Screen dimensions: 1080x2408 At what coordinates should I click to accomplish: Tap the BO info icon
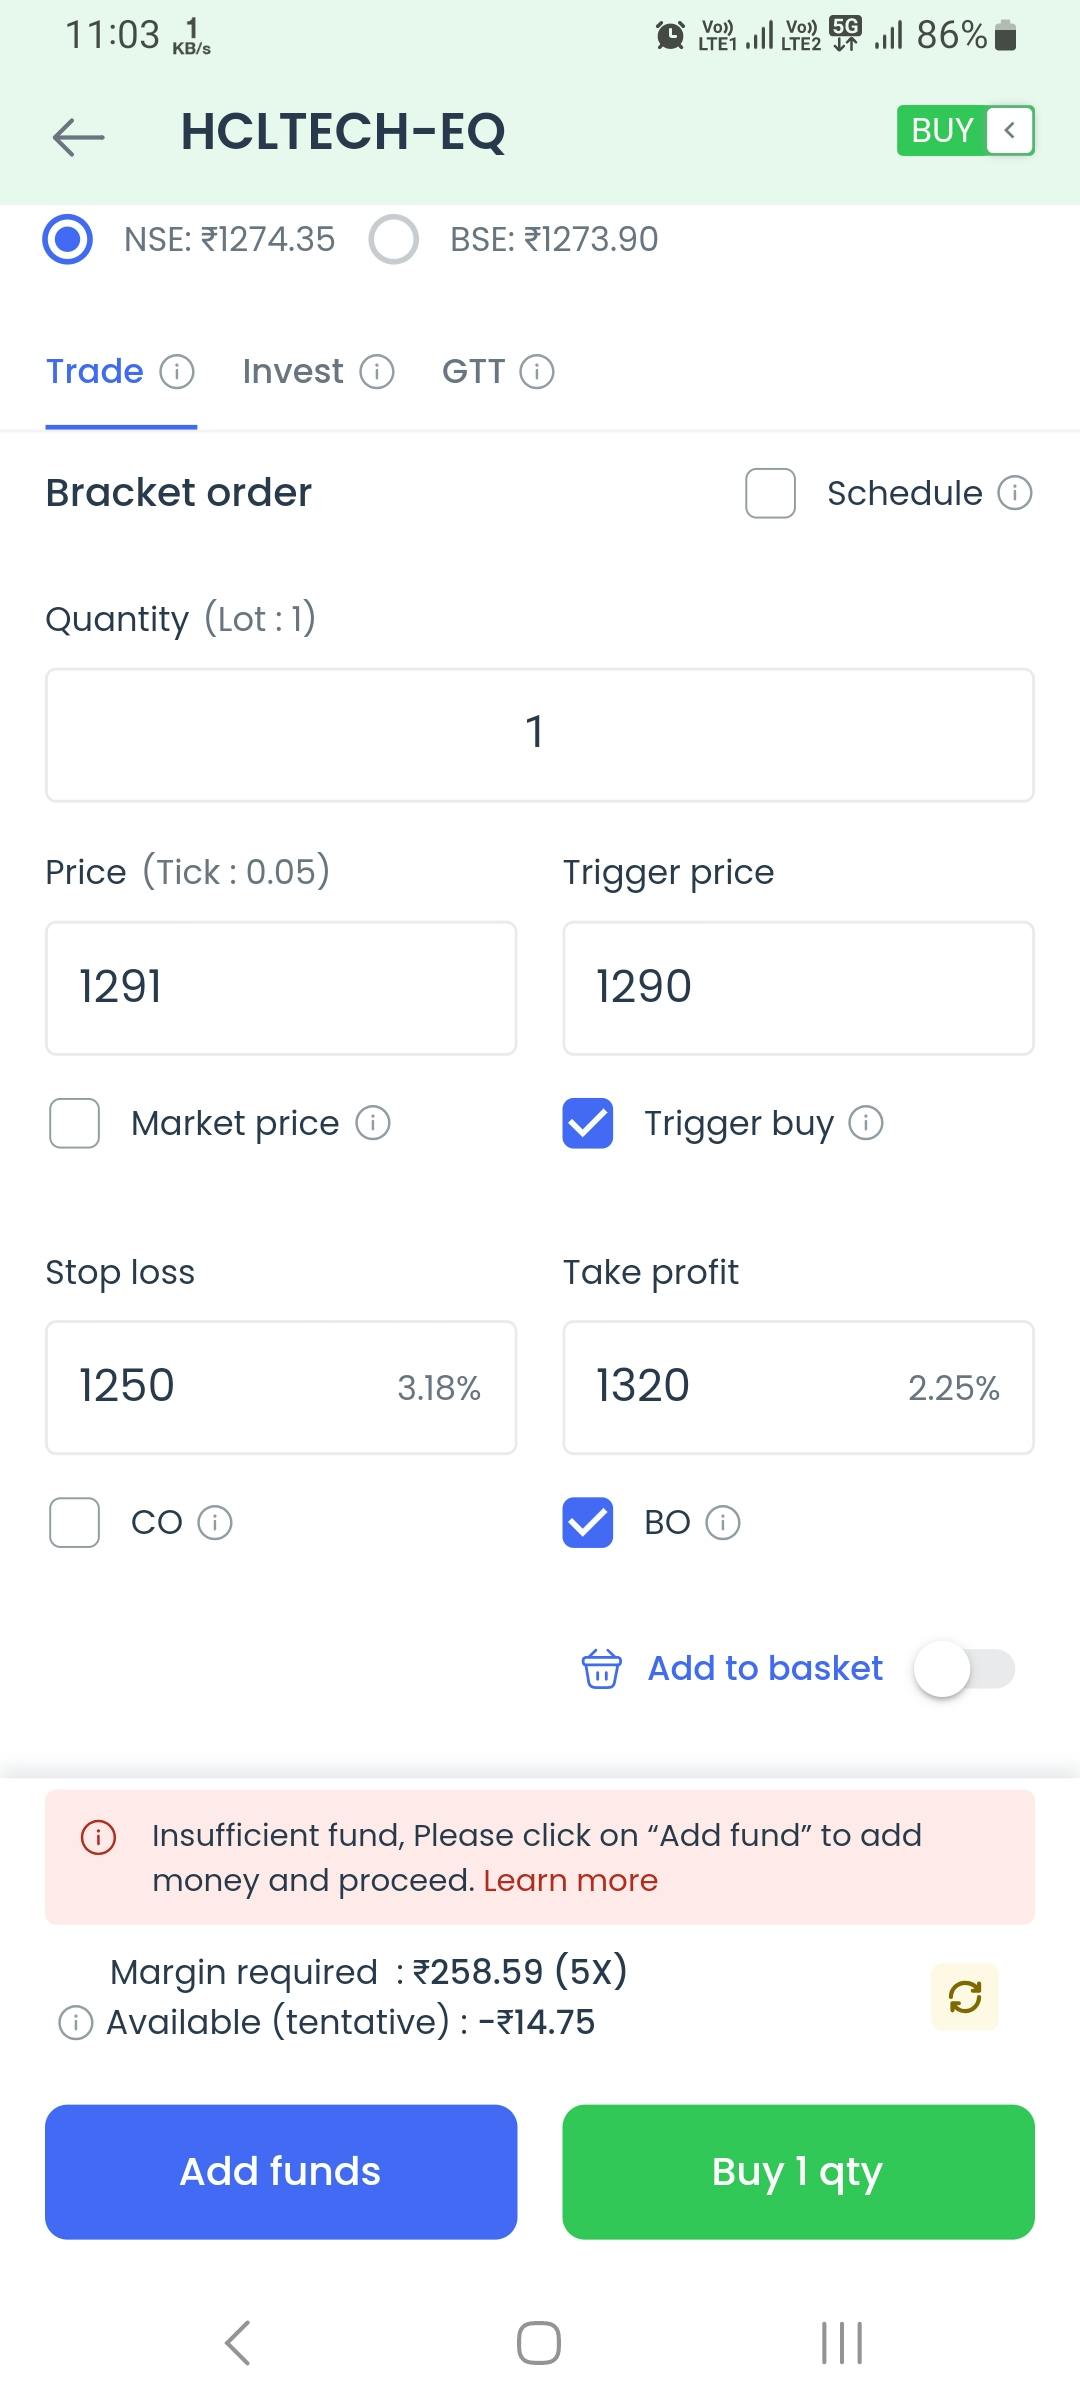[723, 1523]
